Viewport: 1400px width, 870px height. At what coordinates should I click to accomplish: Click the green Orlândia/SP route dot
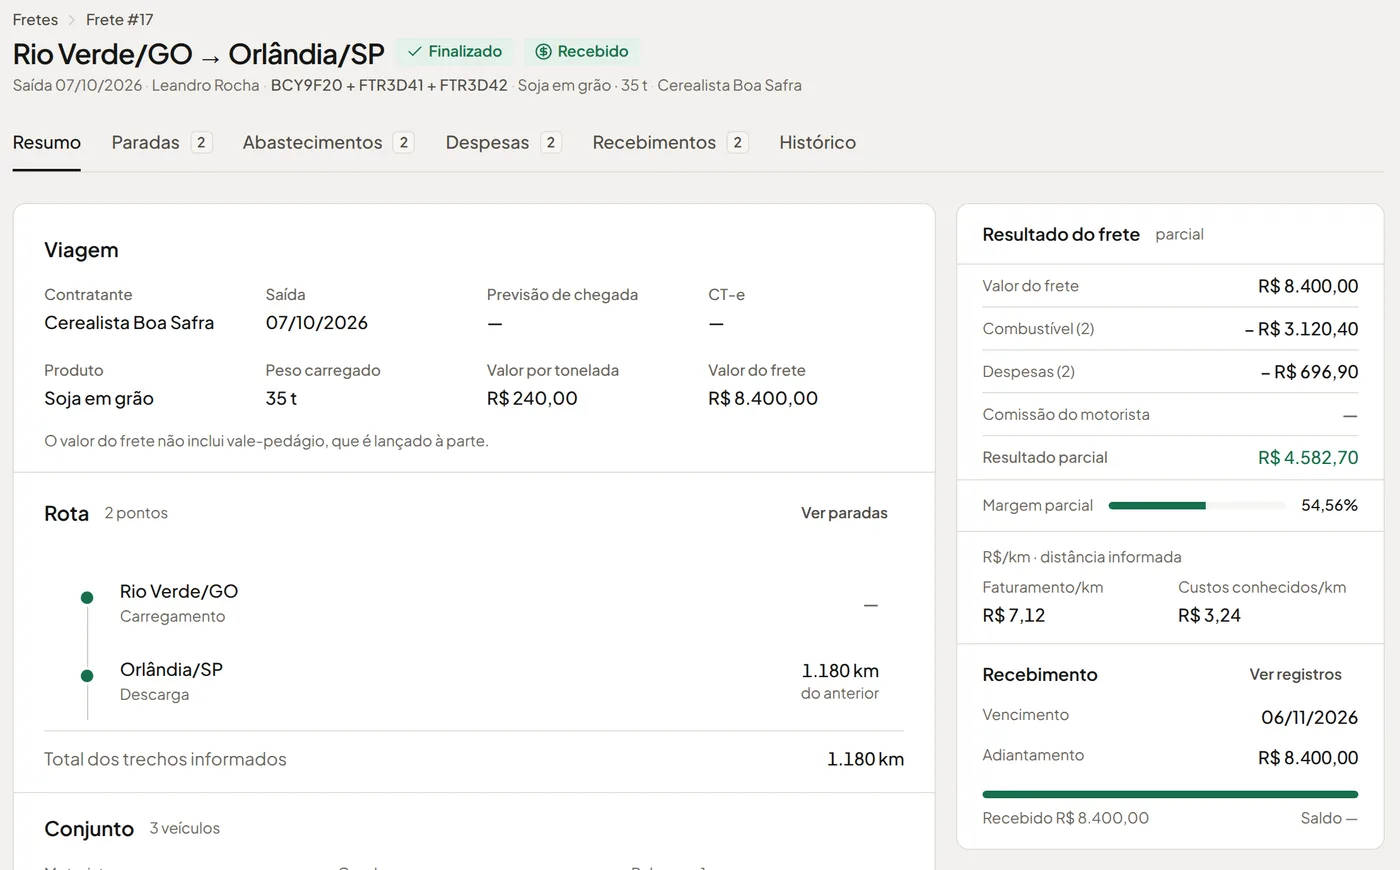pyautogui.click(x=87, y=676)
